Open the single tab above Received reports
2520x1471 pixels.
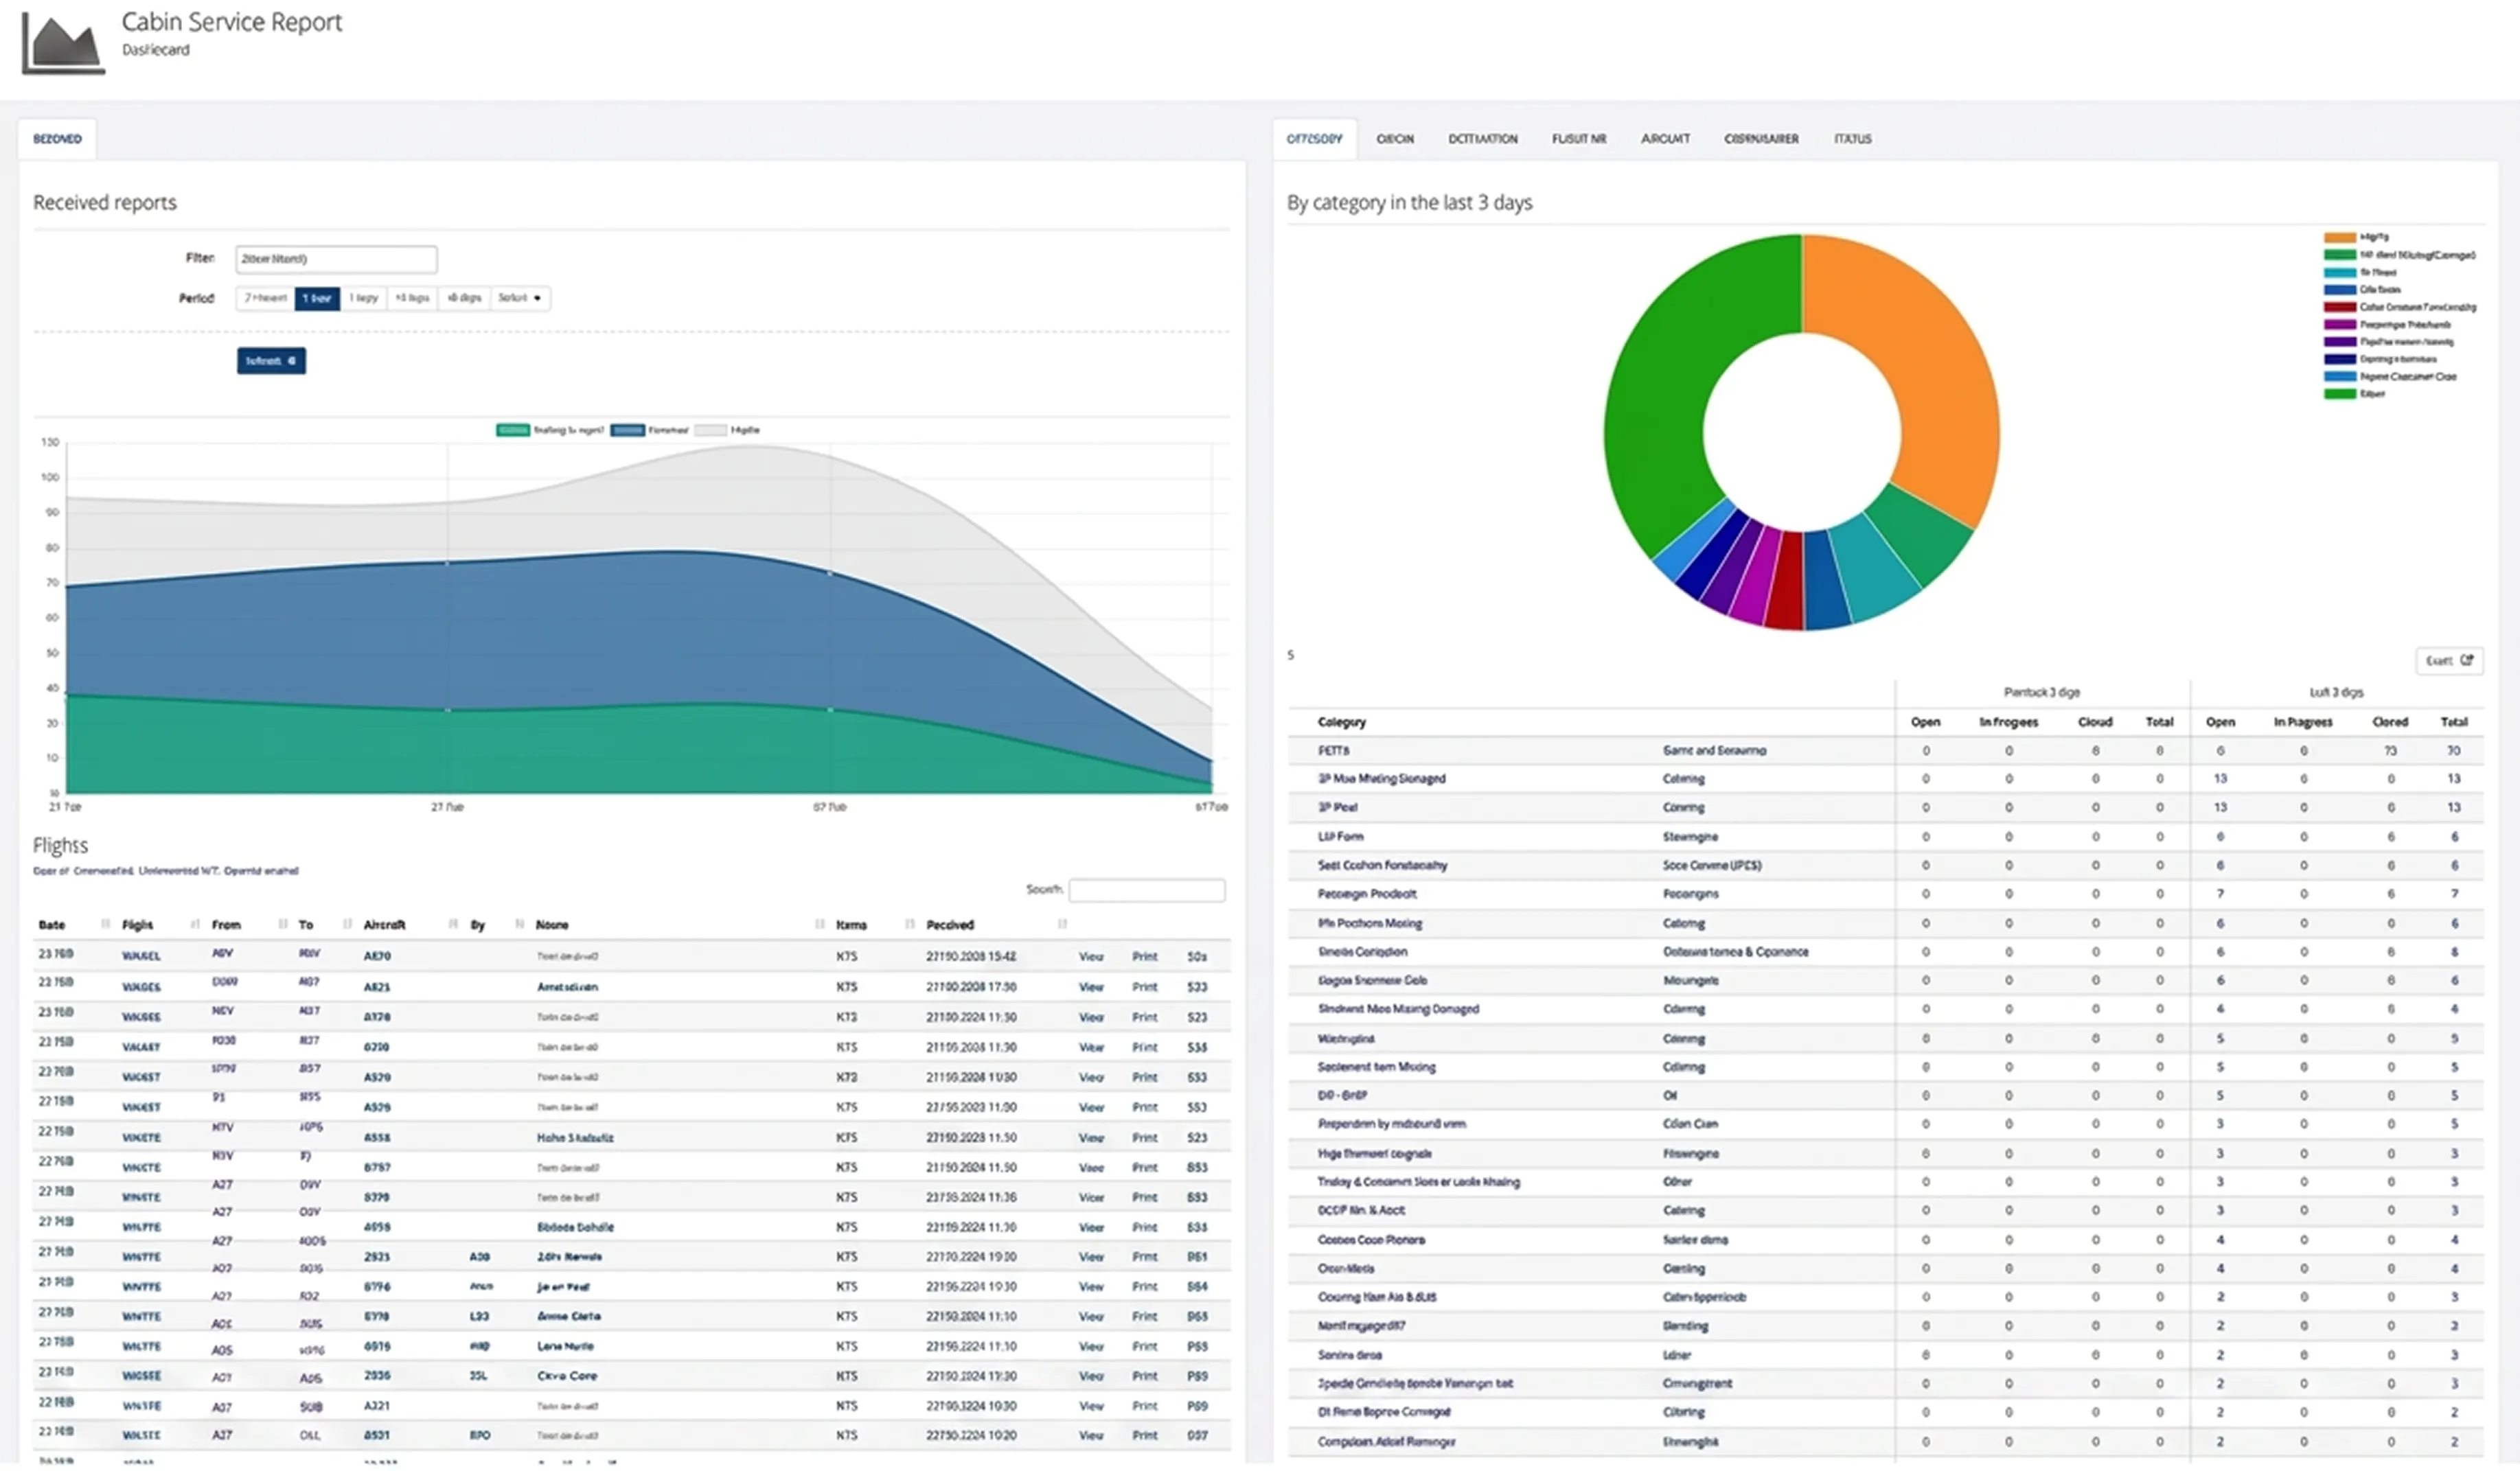pos(57,139)
